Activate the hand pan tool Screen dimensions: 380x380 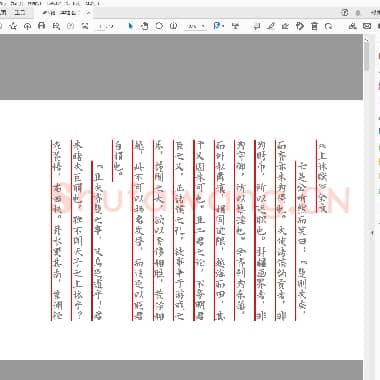(144, 26)
